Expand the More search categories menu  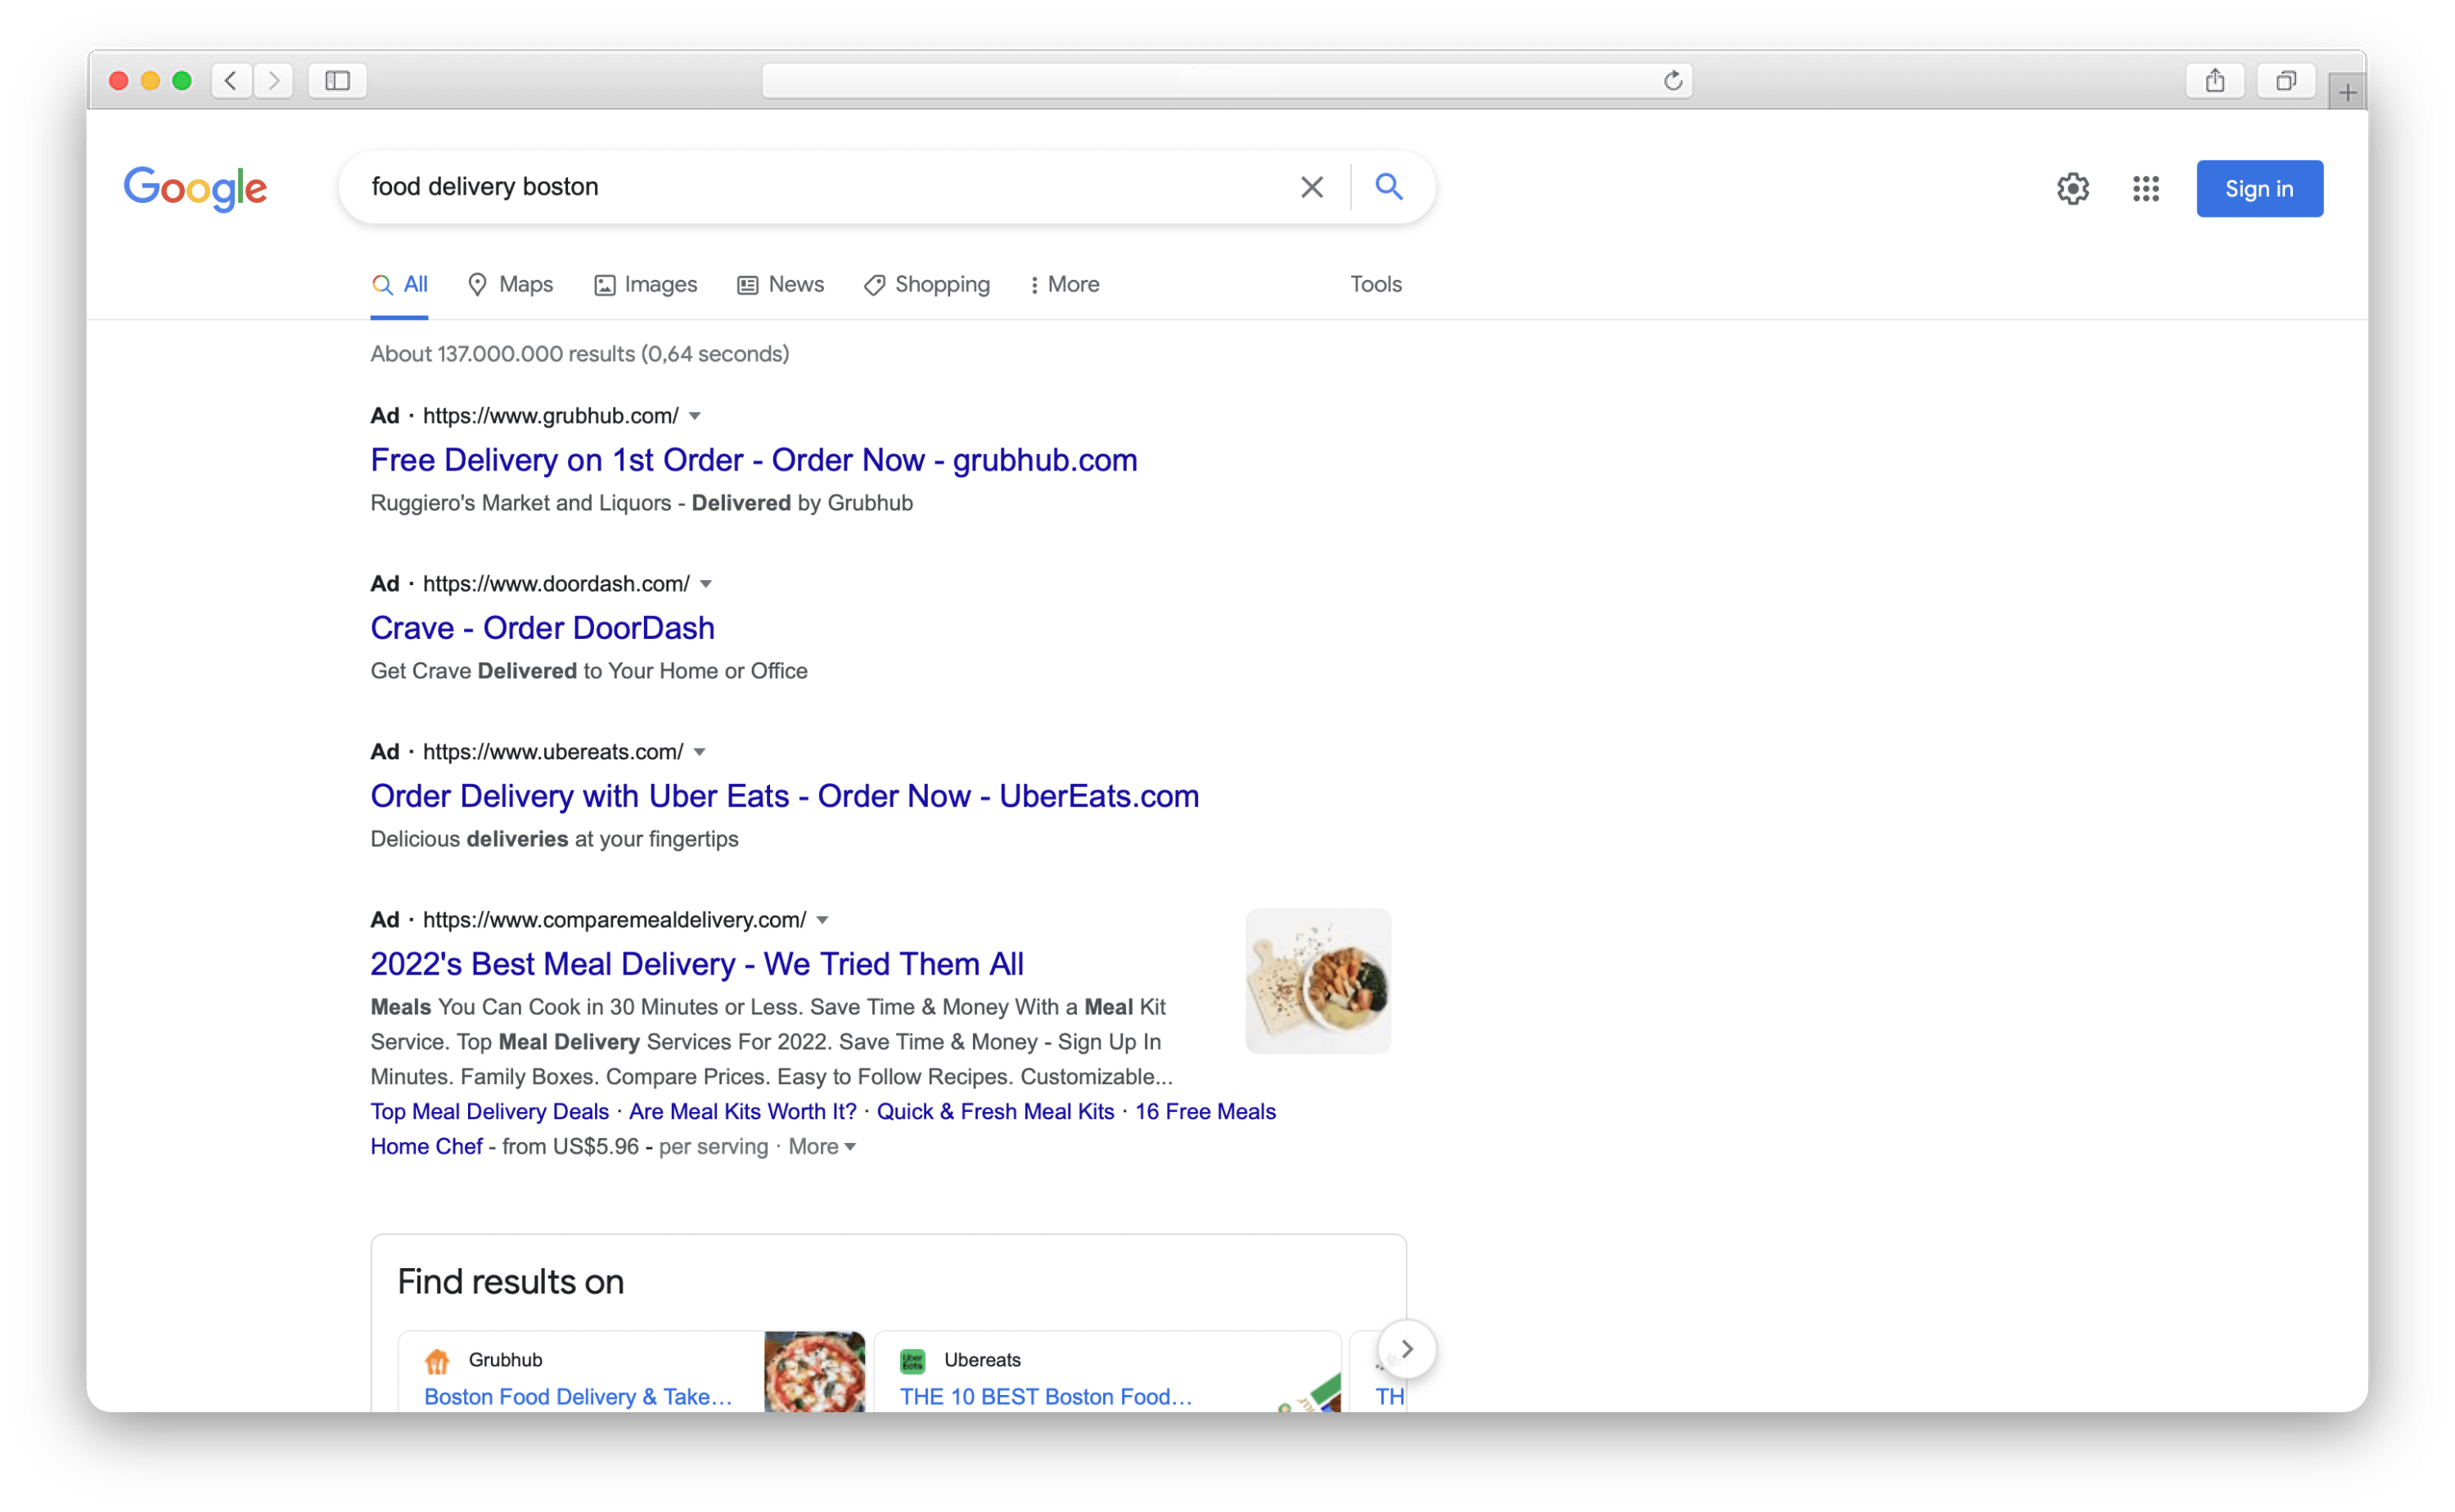(1063, 284)
